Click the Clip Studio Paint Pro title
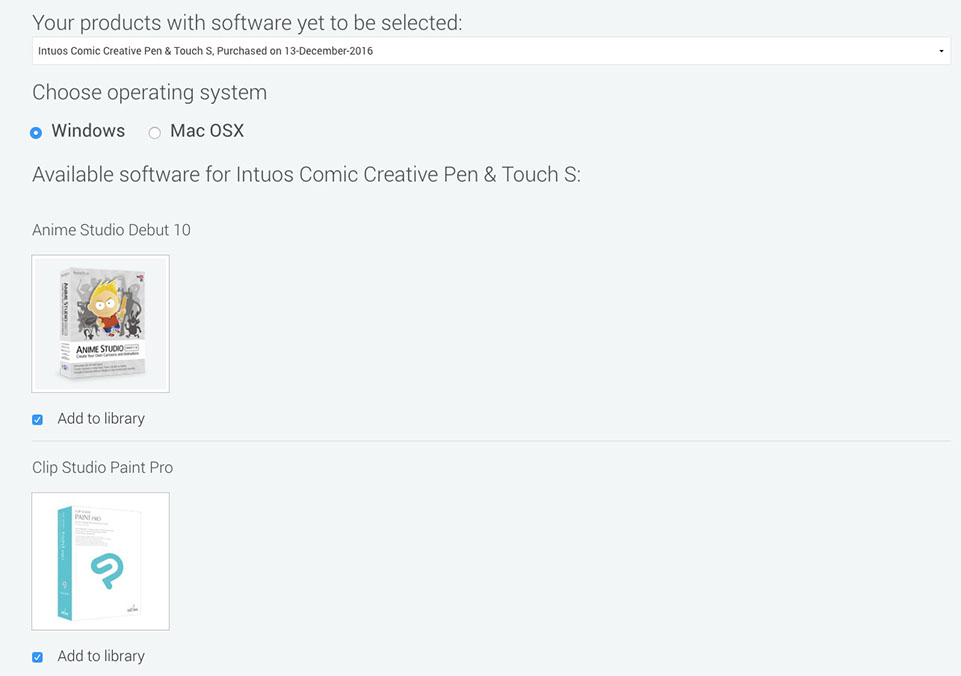Viewport: 961px width, 676px height. click(102, 467)
